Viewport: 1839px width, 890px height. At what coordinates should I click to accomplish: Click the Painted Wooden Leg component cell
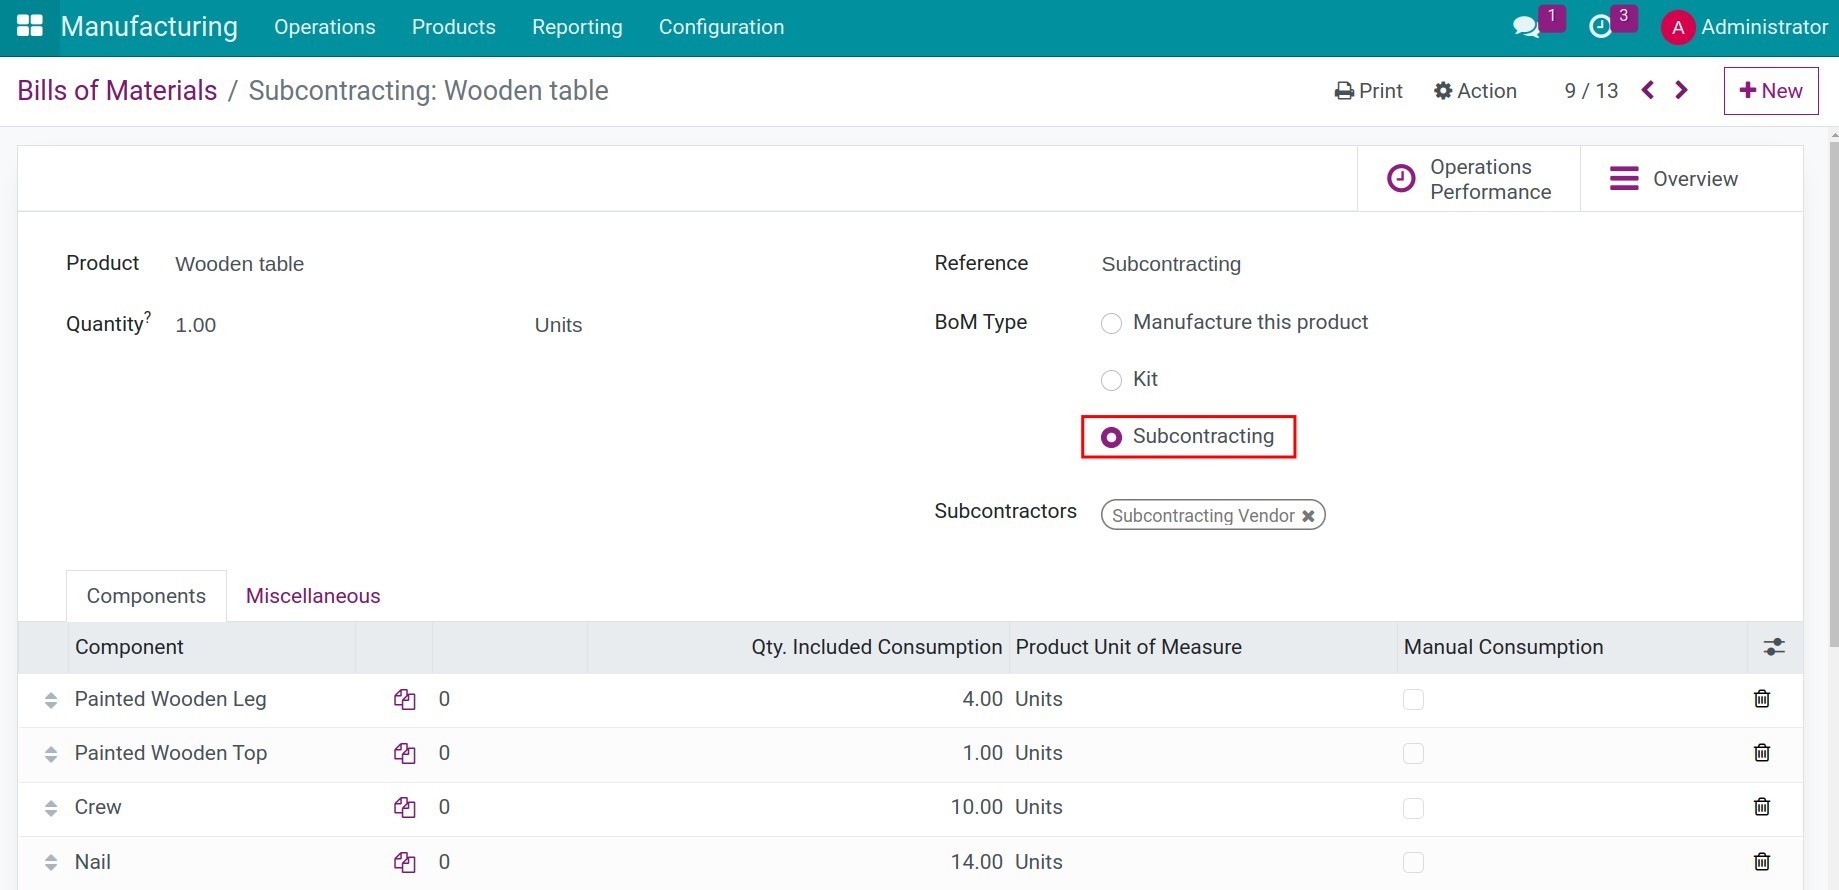(x=171, y=699)
